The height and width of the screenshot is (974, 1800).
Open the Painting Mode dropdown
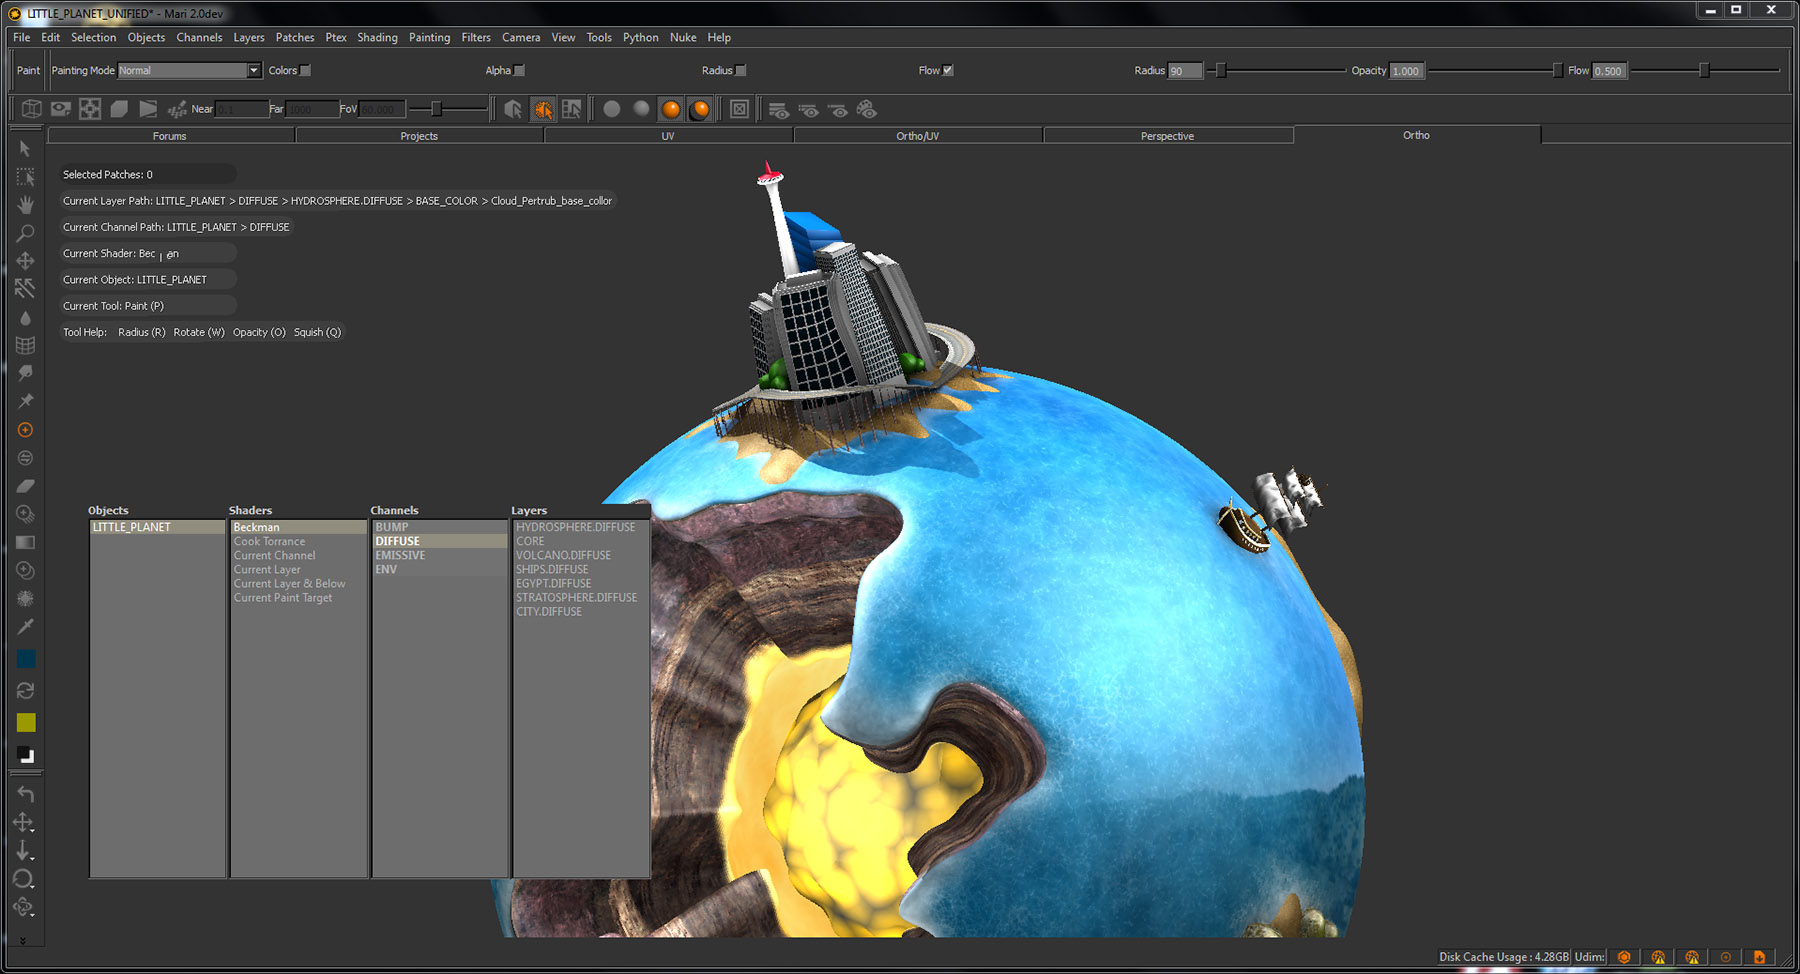click(x=189, y=70)
